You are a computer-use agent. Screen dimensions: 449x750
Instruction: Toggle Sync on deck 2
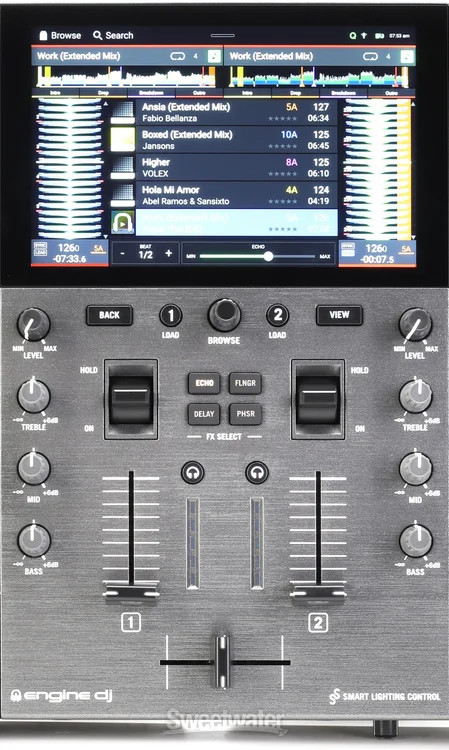[349, 249]
